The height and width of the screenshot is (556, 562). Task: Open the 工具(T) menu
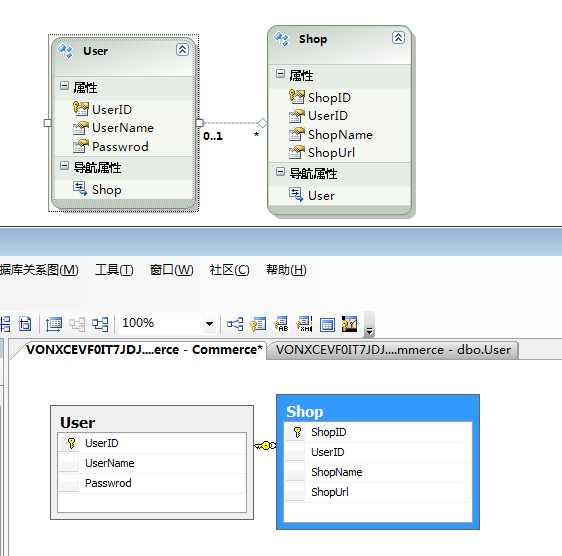pyautogui.click(x=114, y=270)
